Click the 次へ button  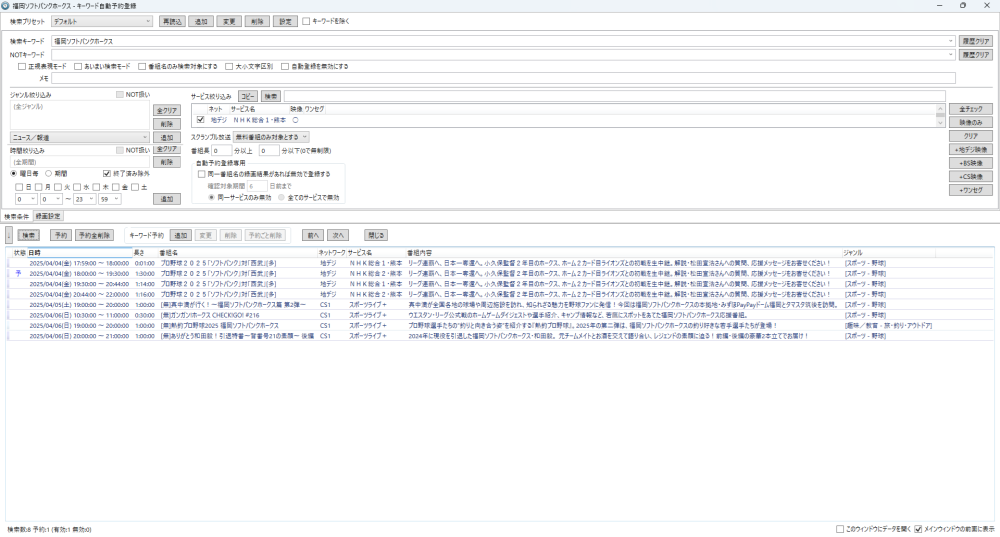coord(338,235)
